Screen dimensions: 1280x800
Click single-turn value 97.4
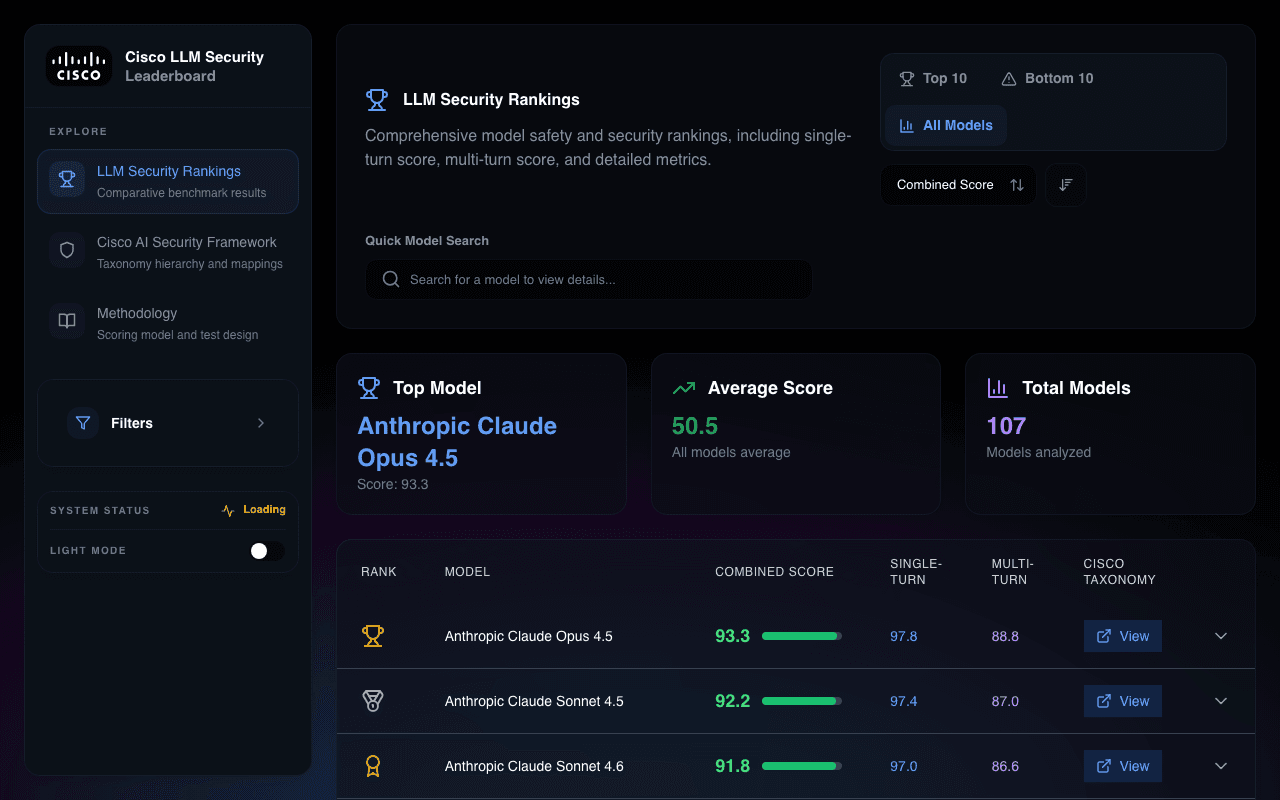tap(904, 701)
